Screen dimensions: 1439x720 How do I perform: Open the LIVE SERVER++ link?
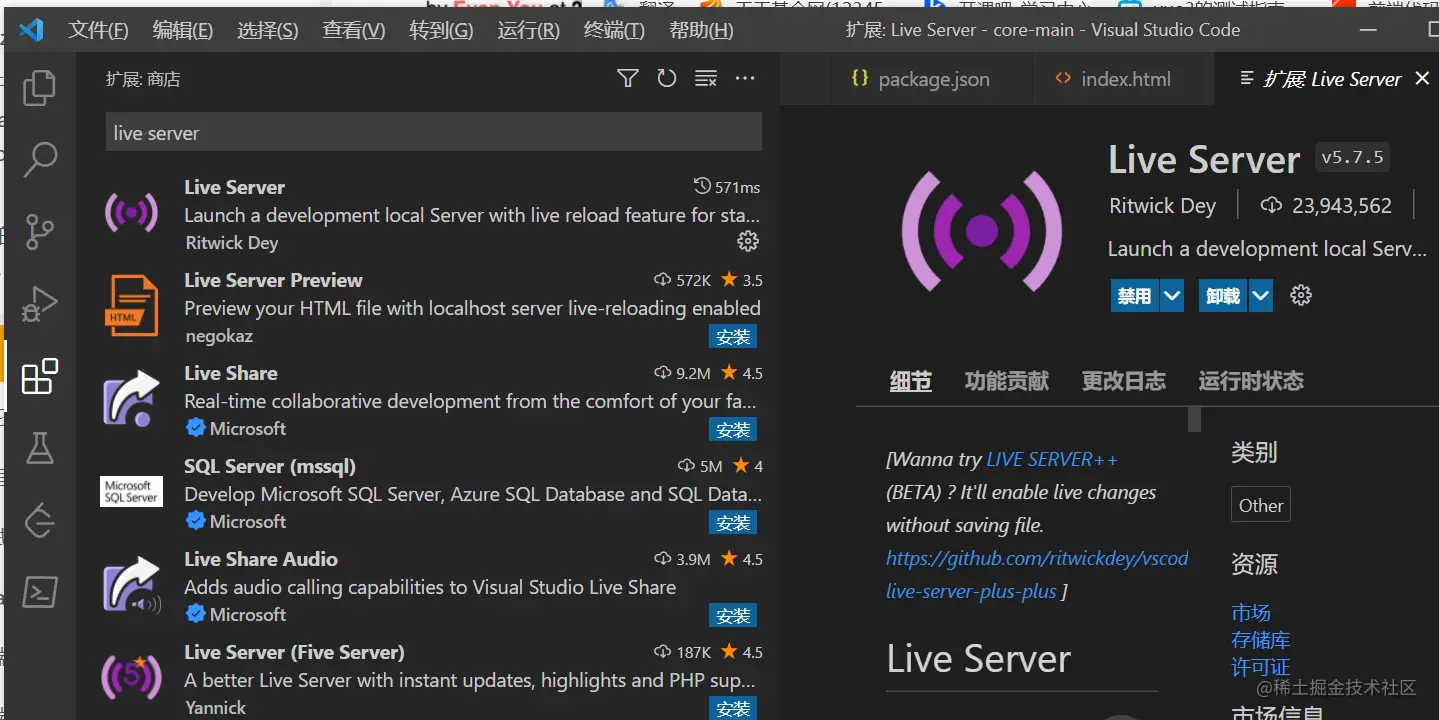pyautogui.click(x=1052, y=460)
